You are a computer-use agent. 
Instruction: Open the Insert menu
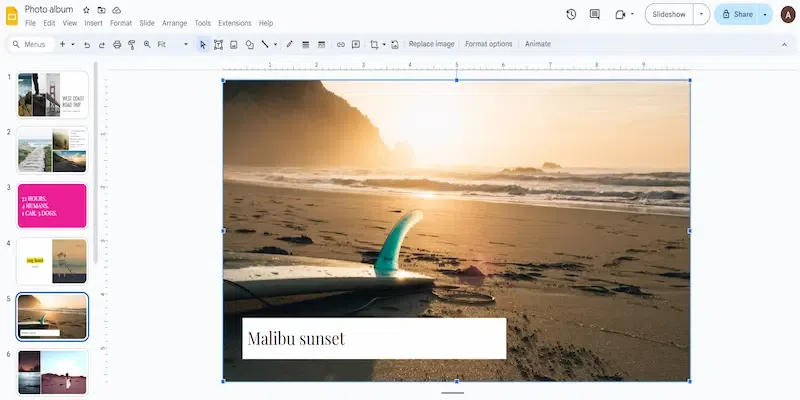pyautogui.click(x=93, y=23)
